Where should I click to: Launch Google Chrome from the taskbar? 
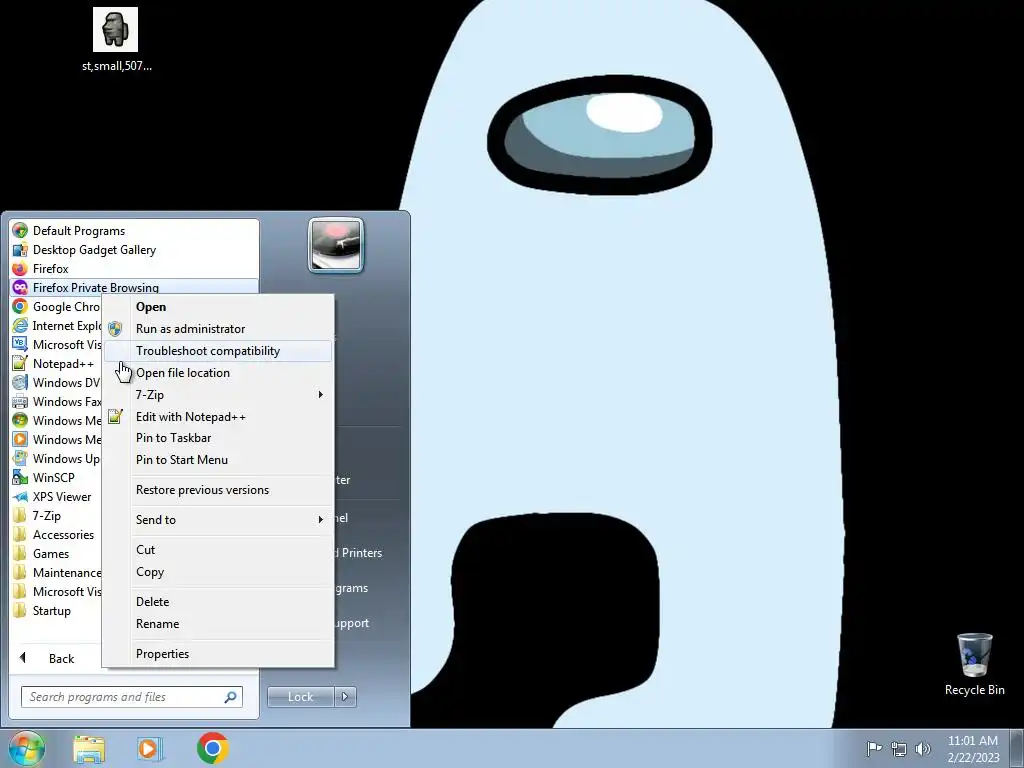coord(212,748)
